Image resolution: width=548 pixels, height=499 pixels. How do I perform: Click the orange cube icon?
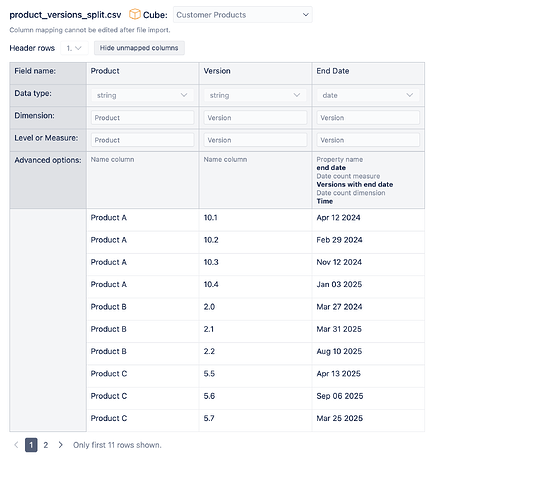135,14
